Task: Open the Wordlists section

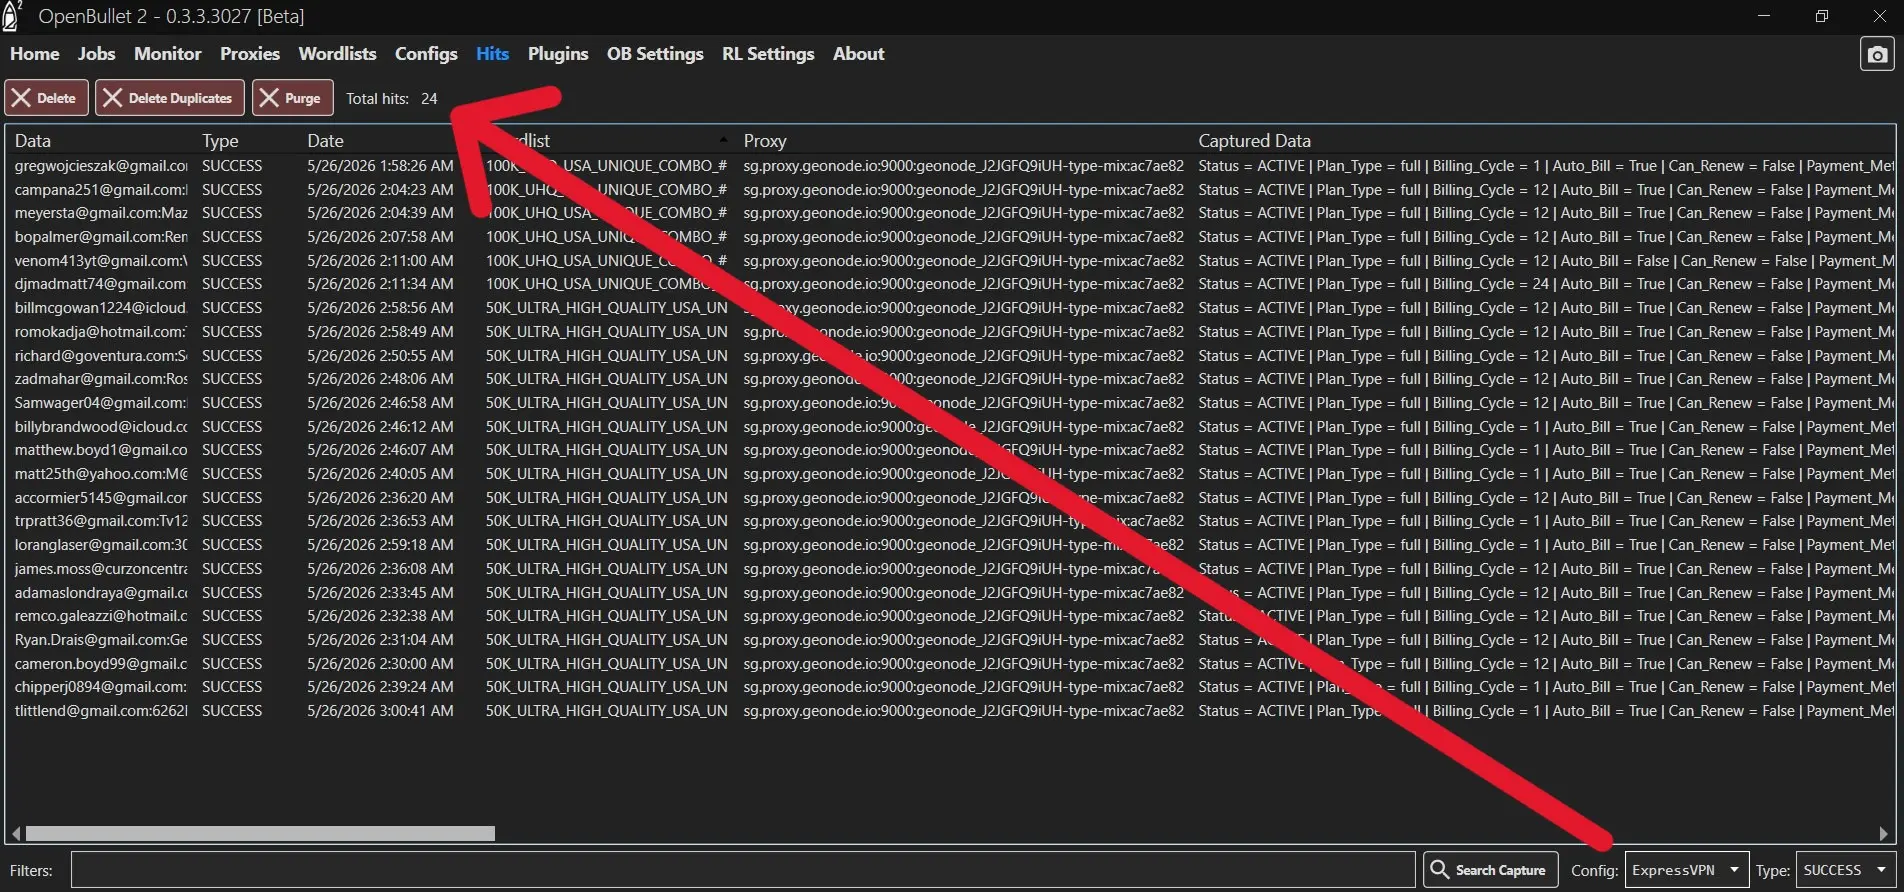Action: click(338, 54)
